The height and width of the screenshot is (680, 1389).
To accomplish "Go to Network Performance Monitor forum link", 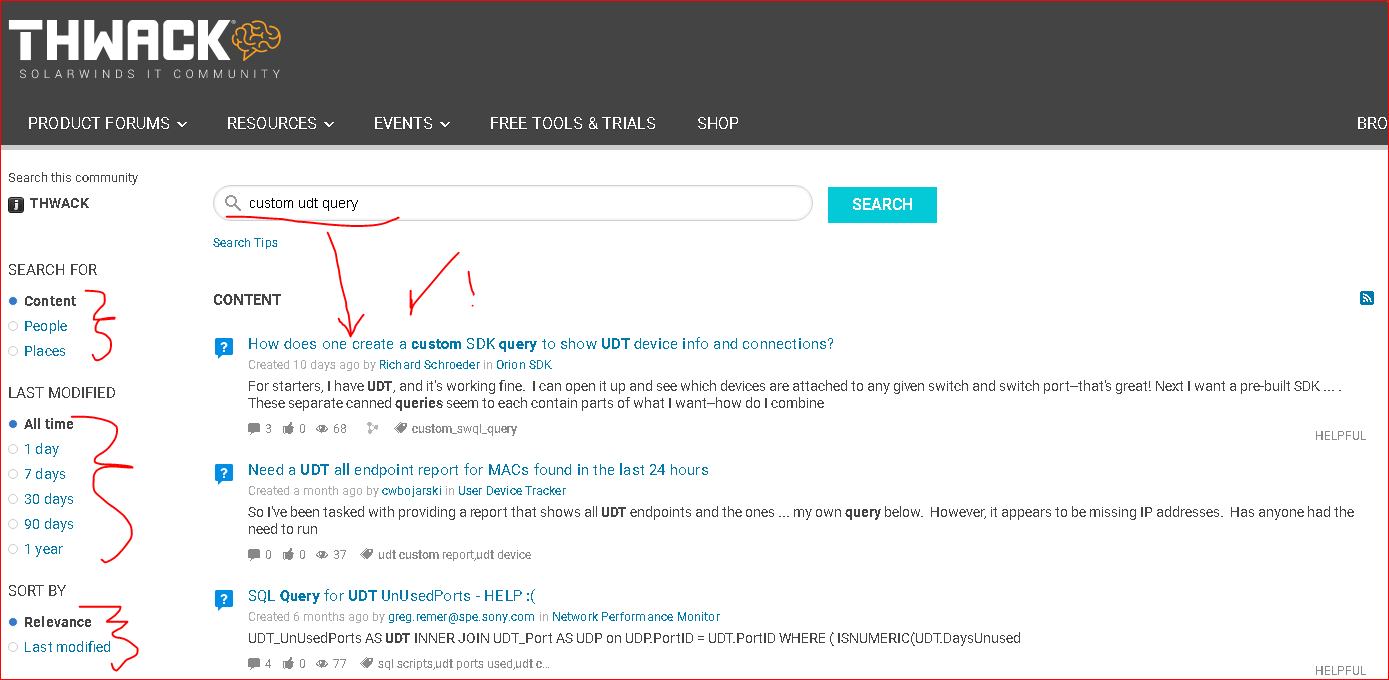I will pyautogui.click(x=636, y=617).
